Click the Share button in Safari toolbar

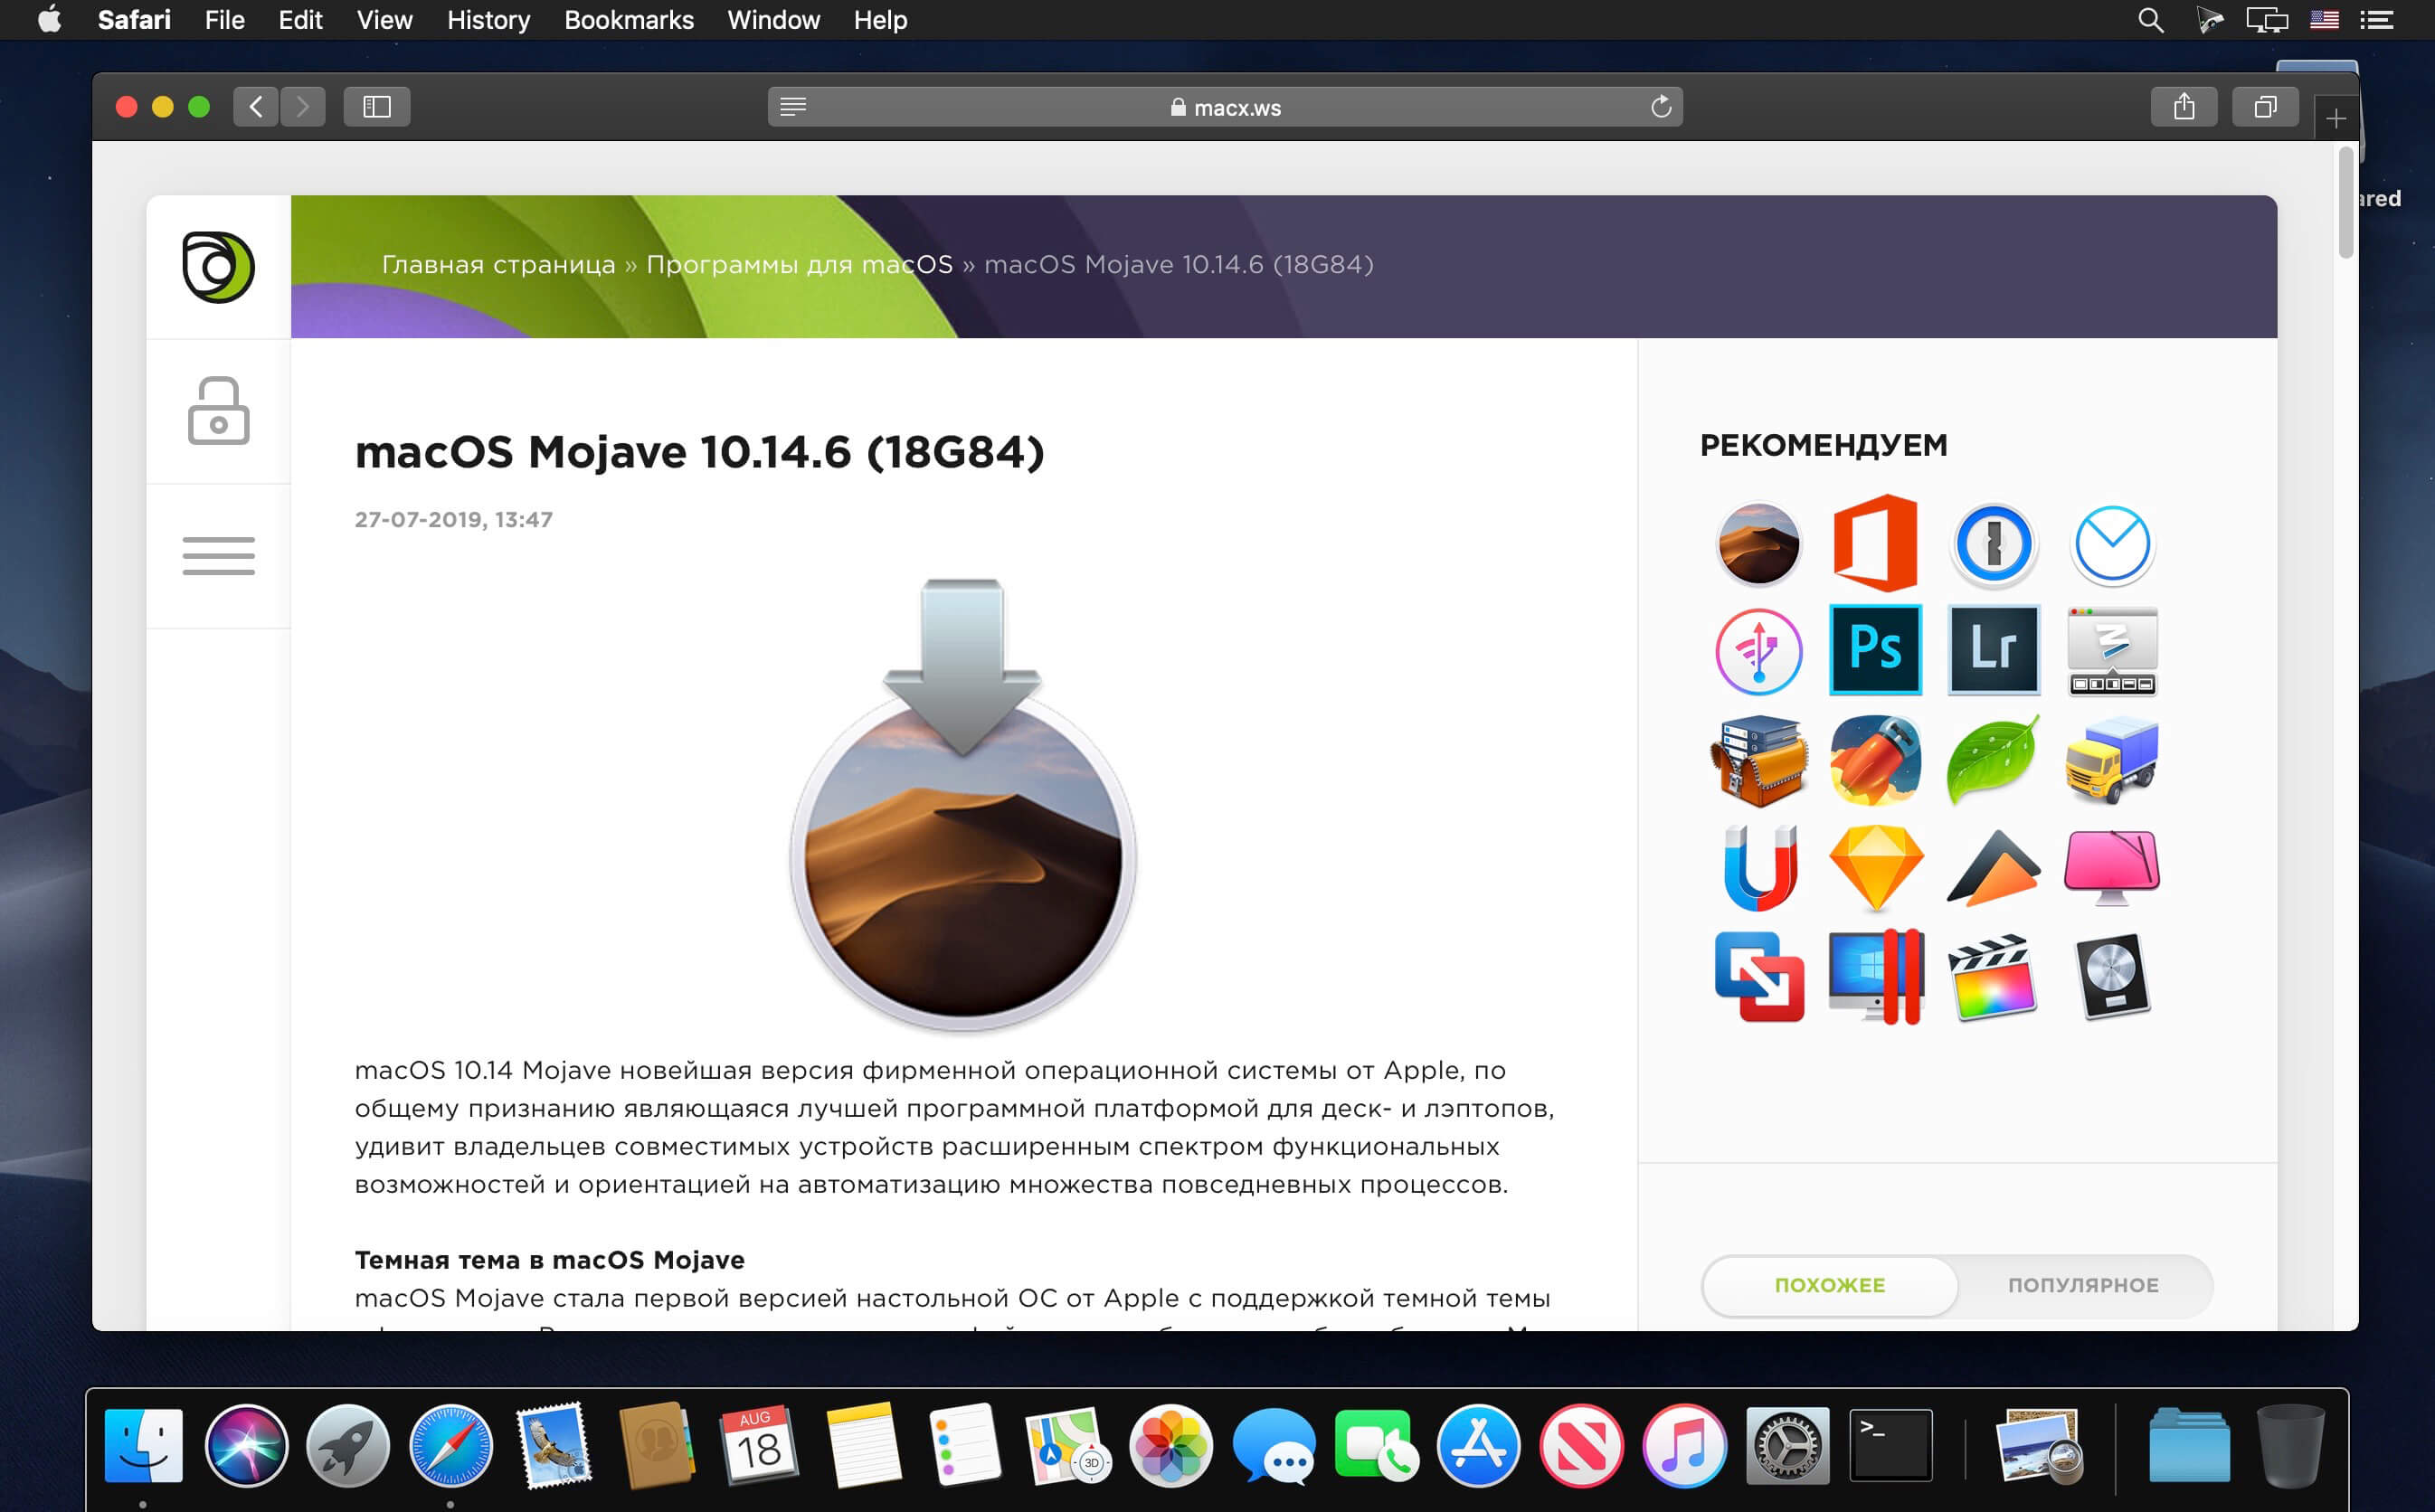pos(2184,107)
